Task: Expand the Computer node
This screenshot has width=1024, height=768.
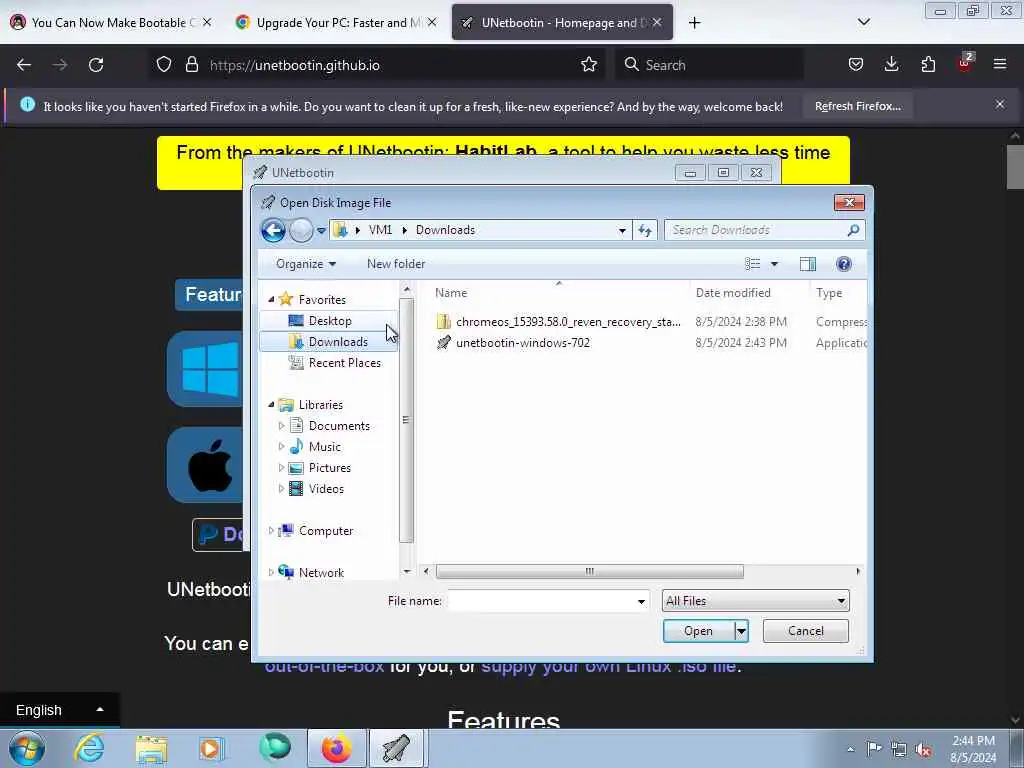Action: tap(272, 531)
